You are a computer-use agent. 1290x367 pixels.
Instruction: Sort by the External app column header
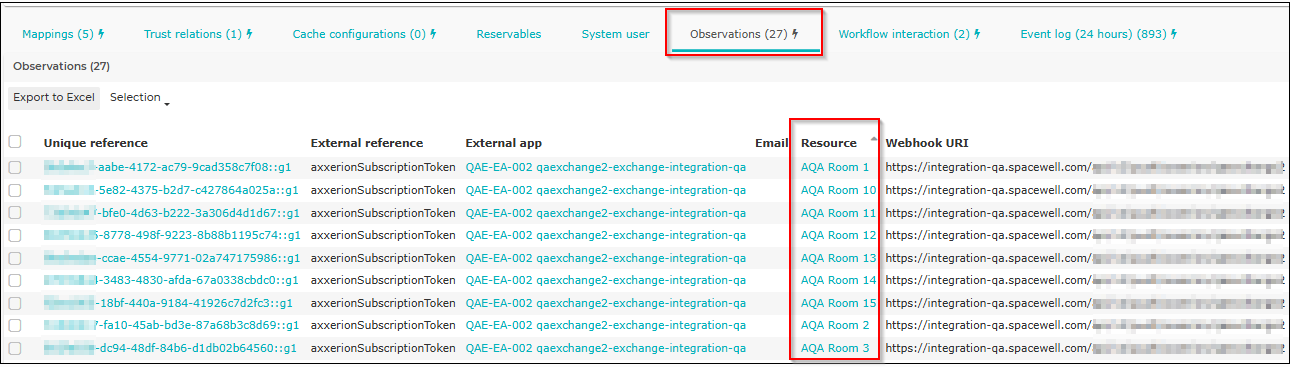504,143
